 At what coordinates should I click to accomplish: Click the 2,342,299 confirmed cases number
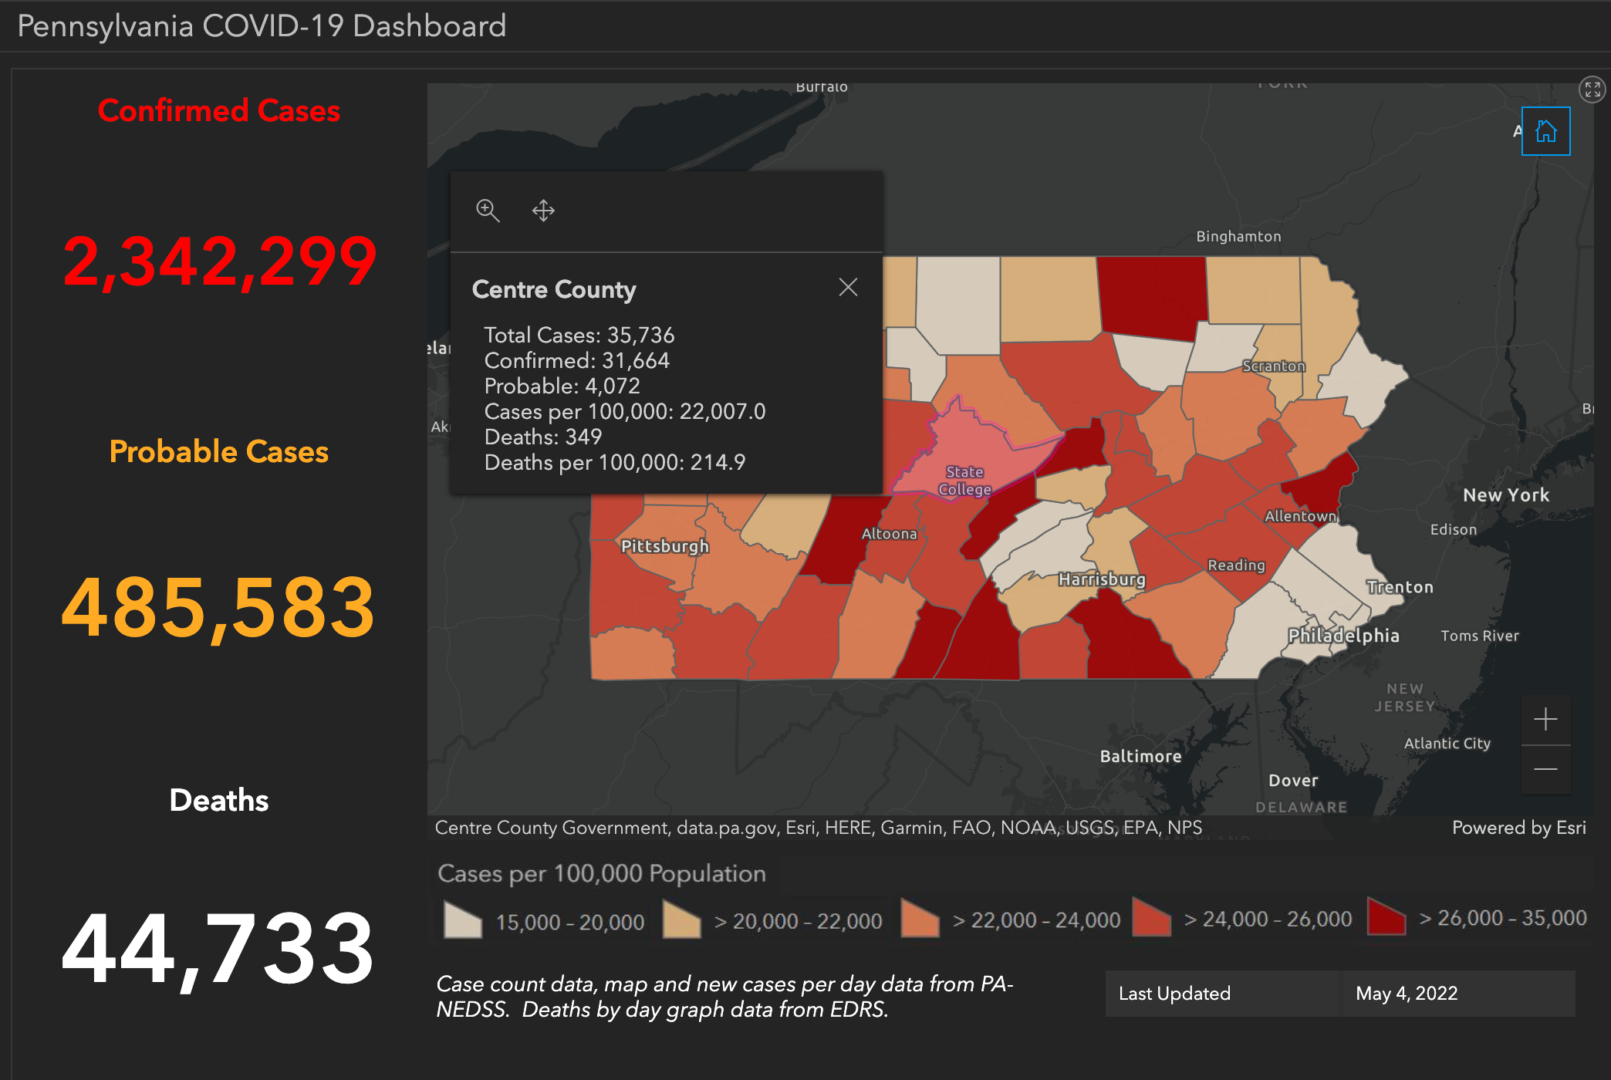point(219,262)
